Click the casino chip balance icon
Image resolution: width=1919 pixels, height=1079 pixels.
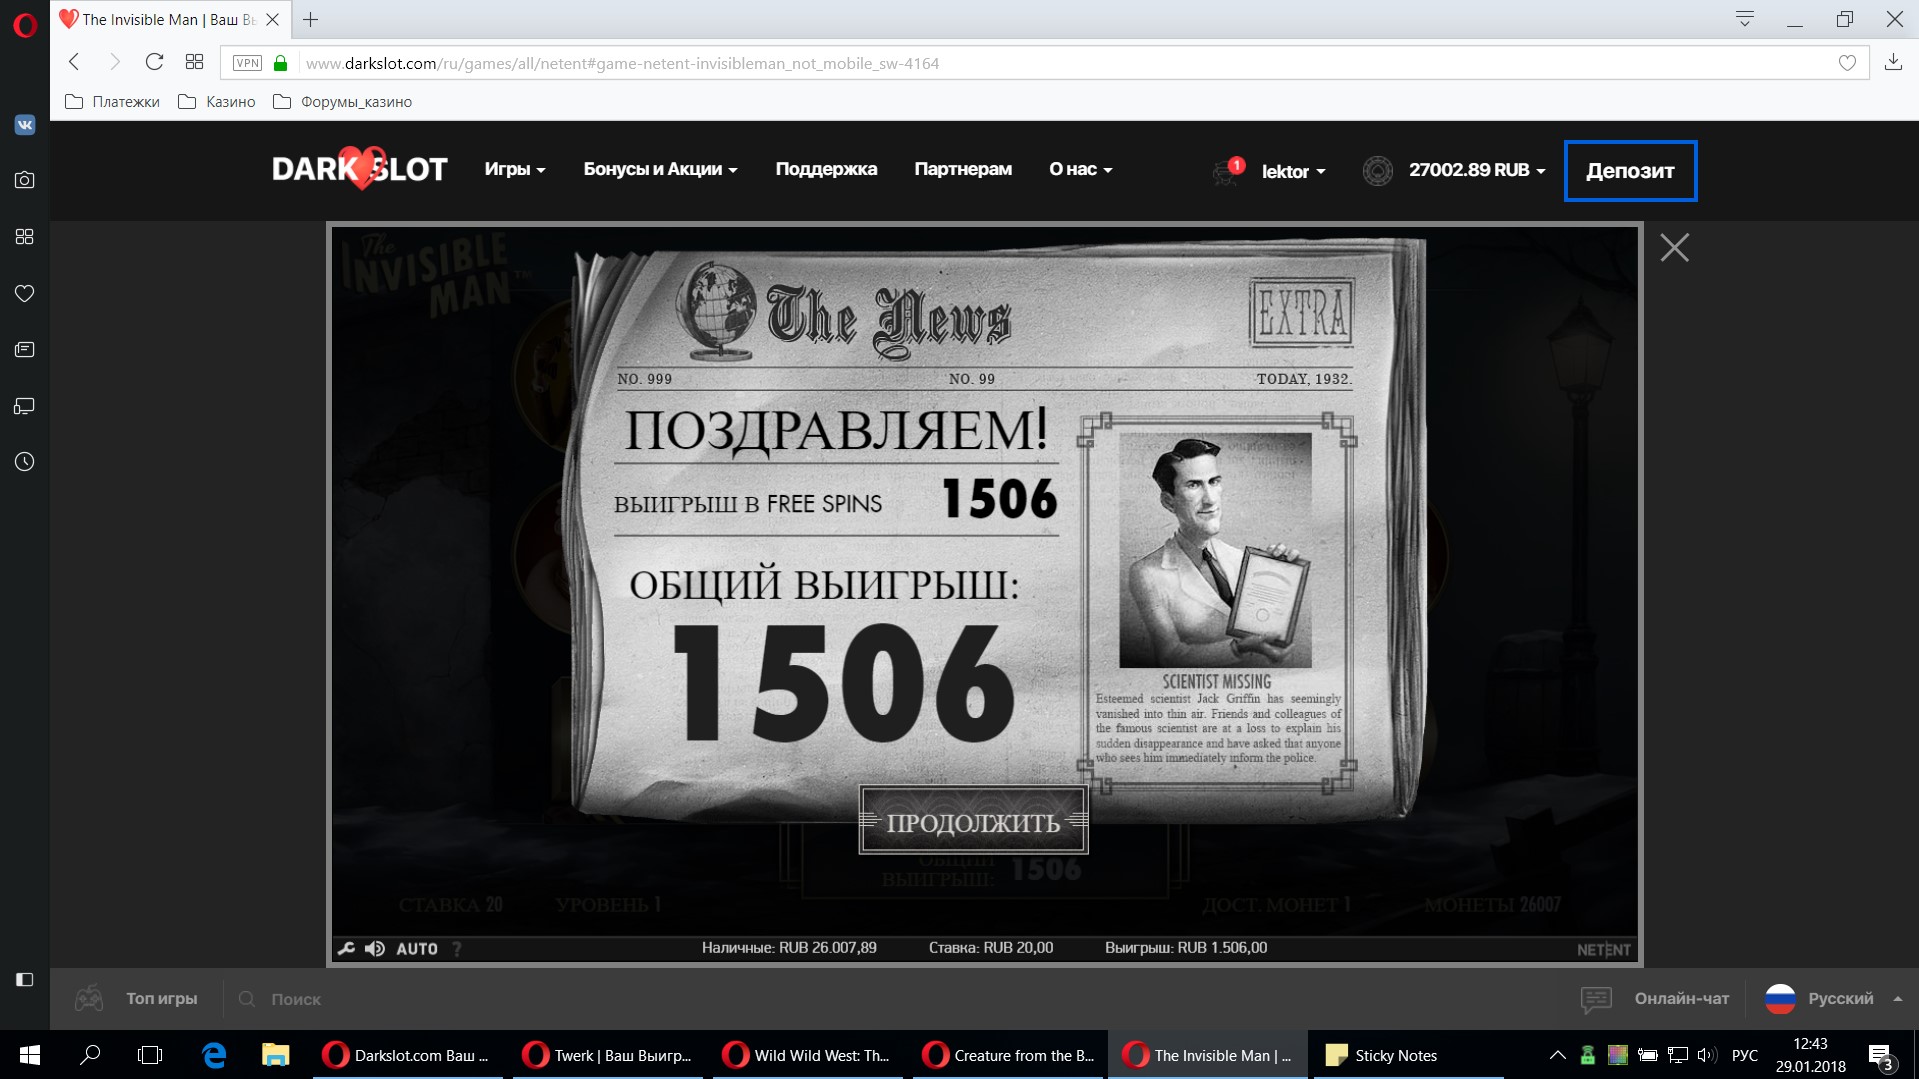[1377, 171]
